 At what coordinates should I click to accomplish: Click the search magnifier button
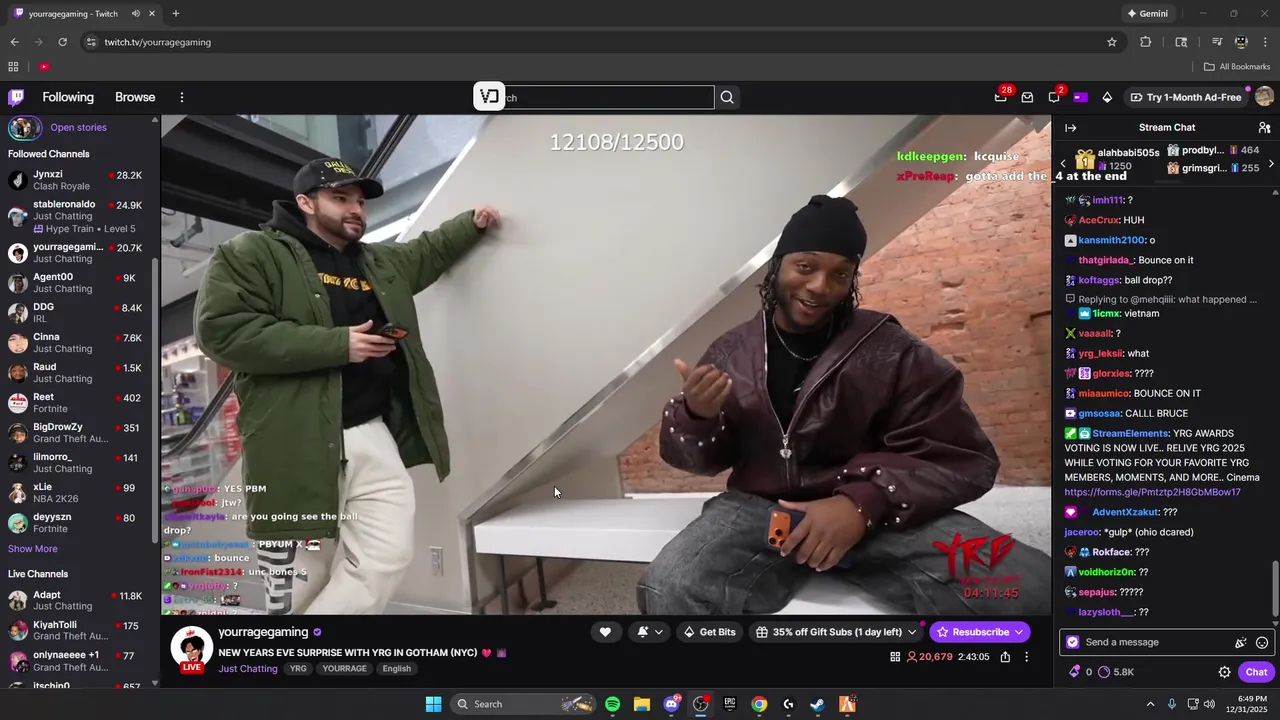pyautogui.click(x=727, y=97)
